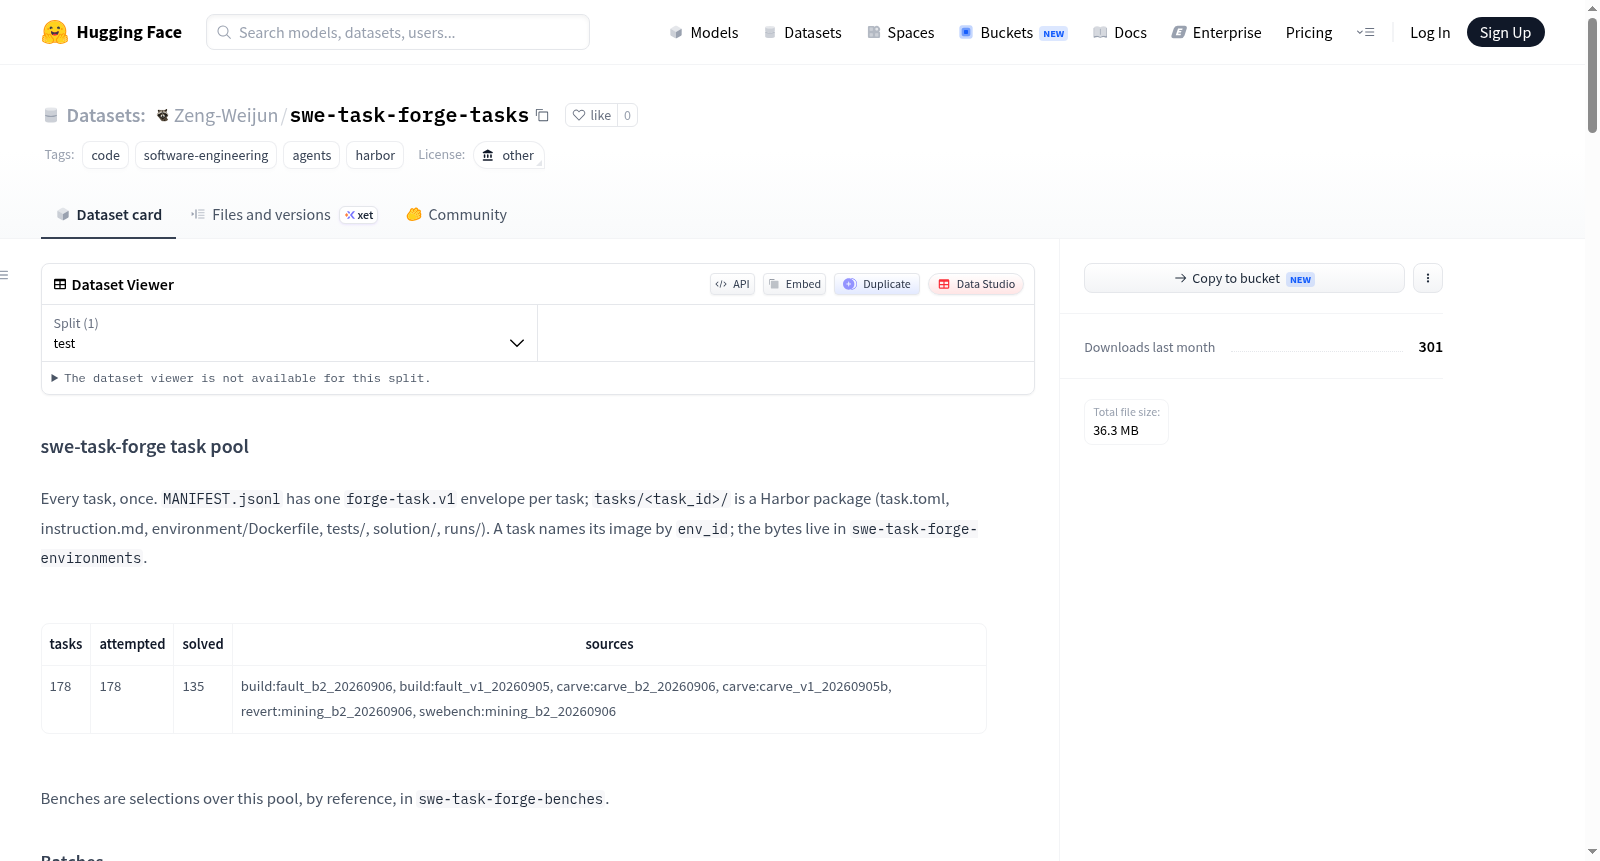
Task: Click the search magnifier icon
Action: click(x=224, y=32)
